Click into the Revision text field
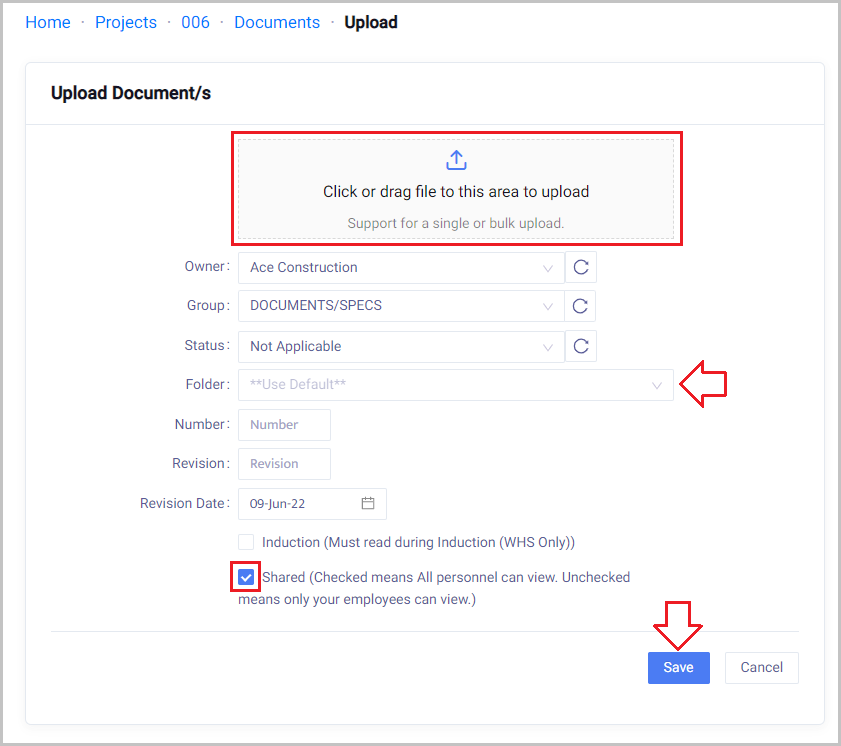 click(284, 464)
